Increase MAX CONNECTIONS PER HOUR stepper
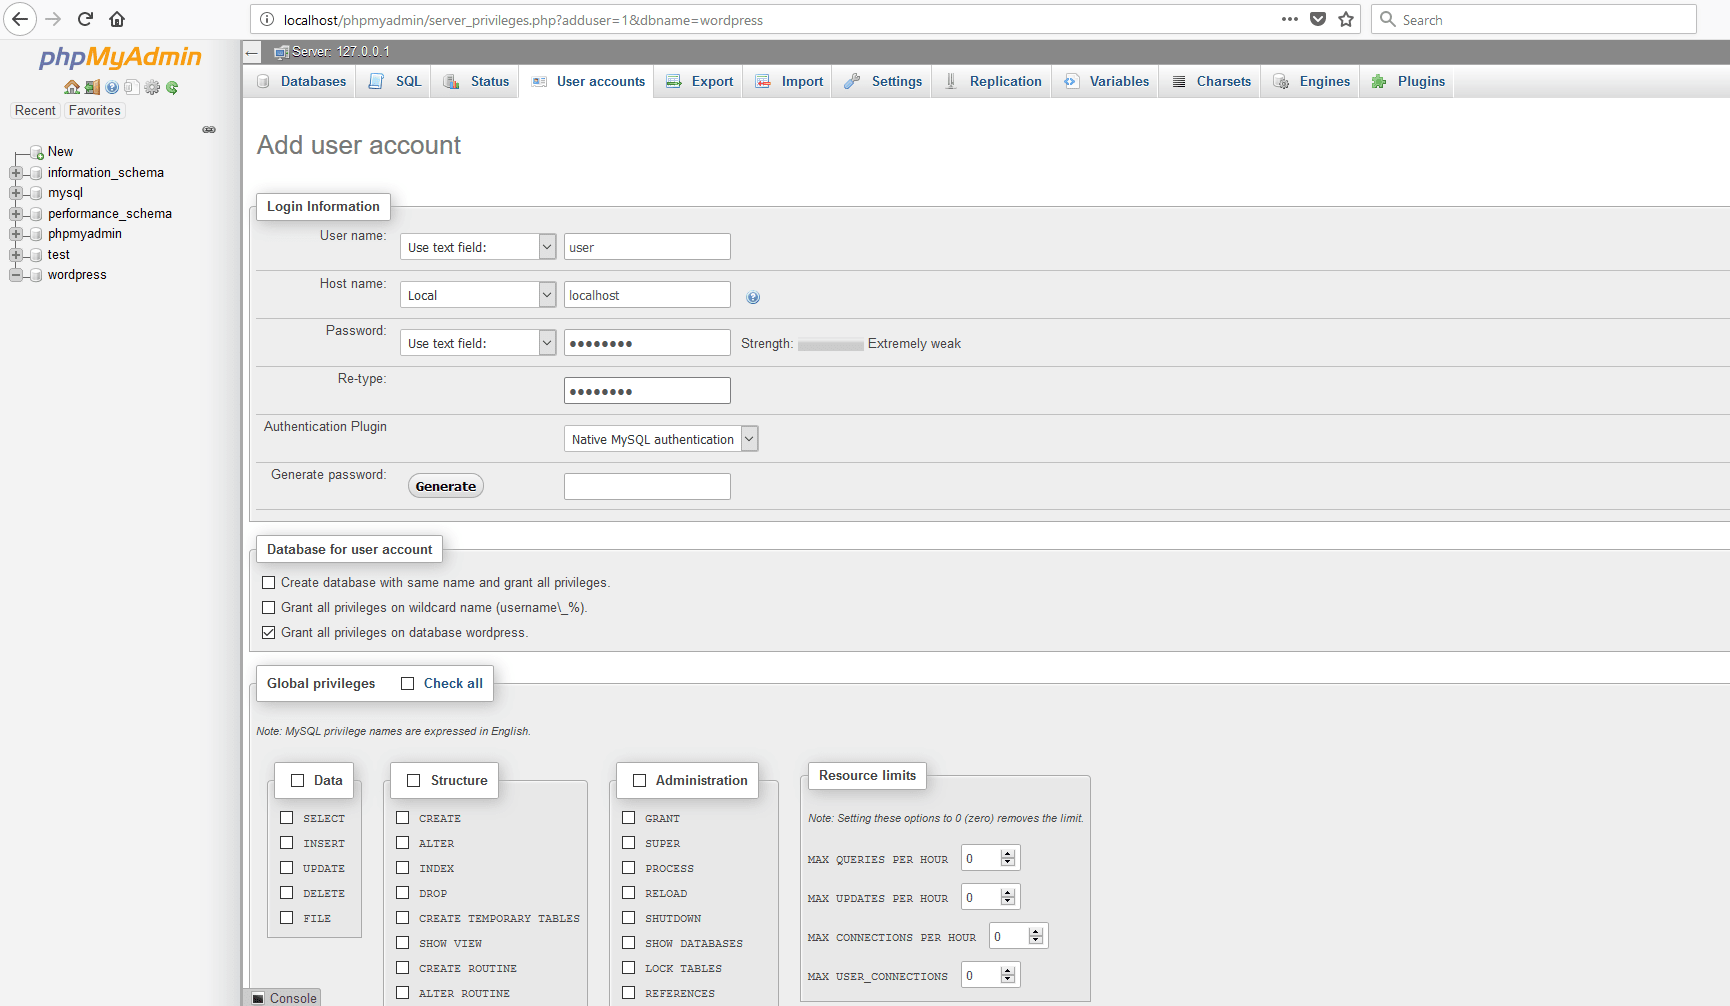Screen dimensions: 1730x1006 point(1036,932)
